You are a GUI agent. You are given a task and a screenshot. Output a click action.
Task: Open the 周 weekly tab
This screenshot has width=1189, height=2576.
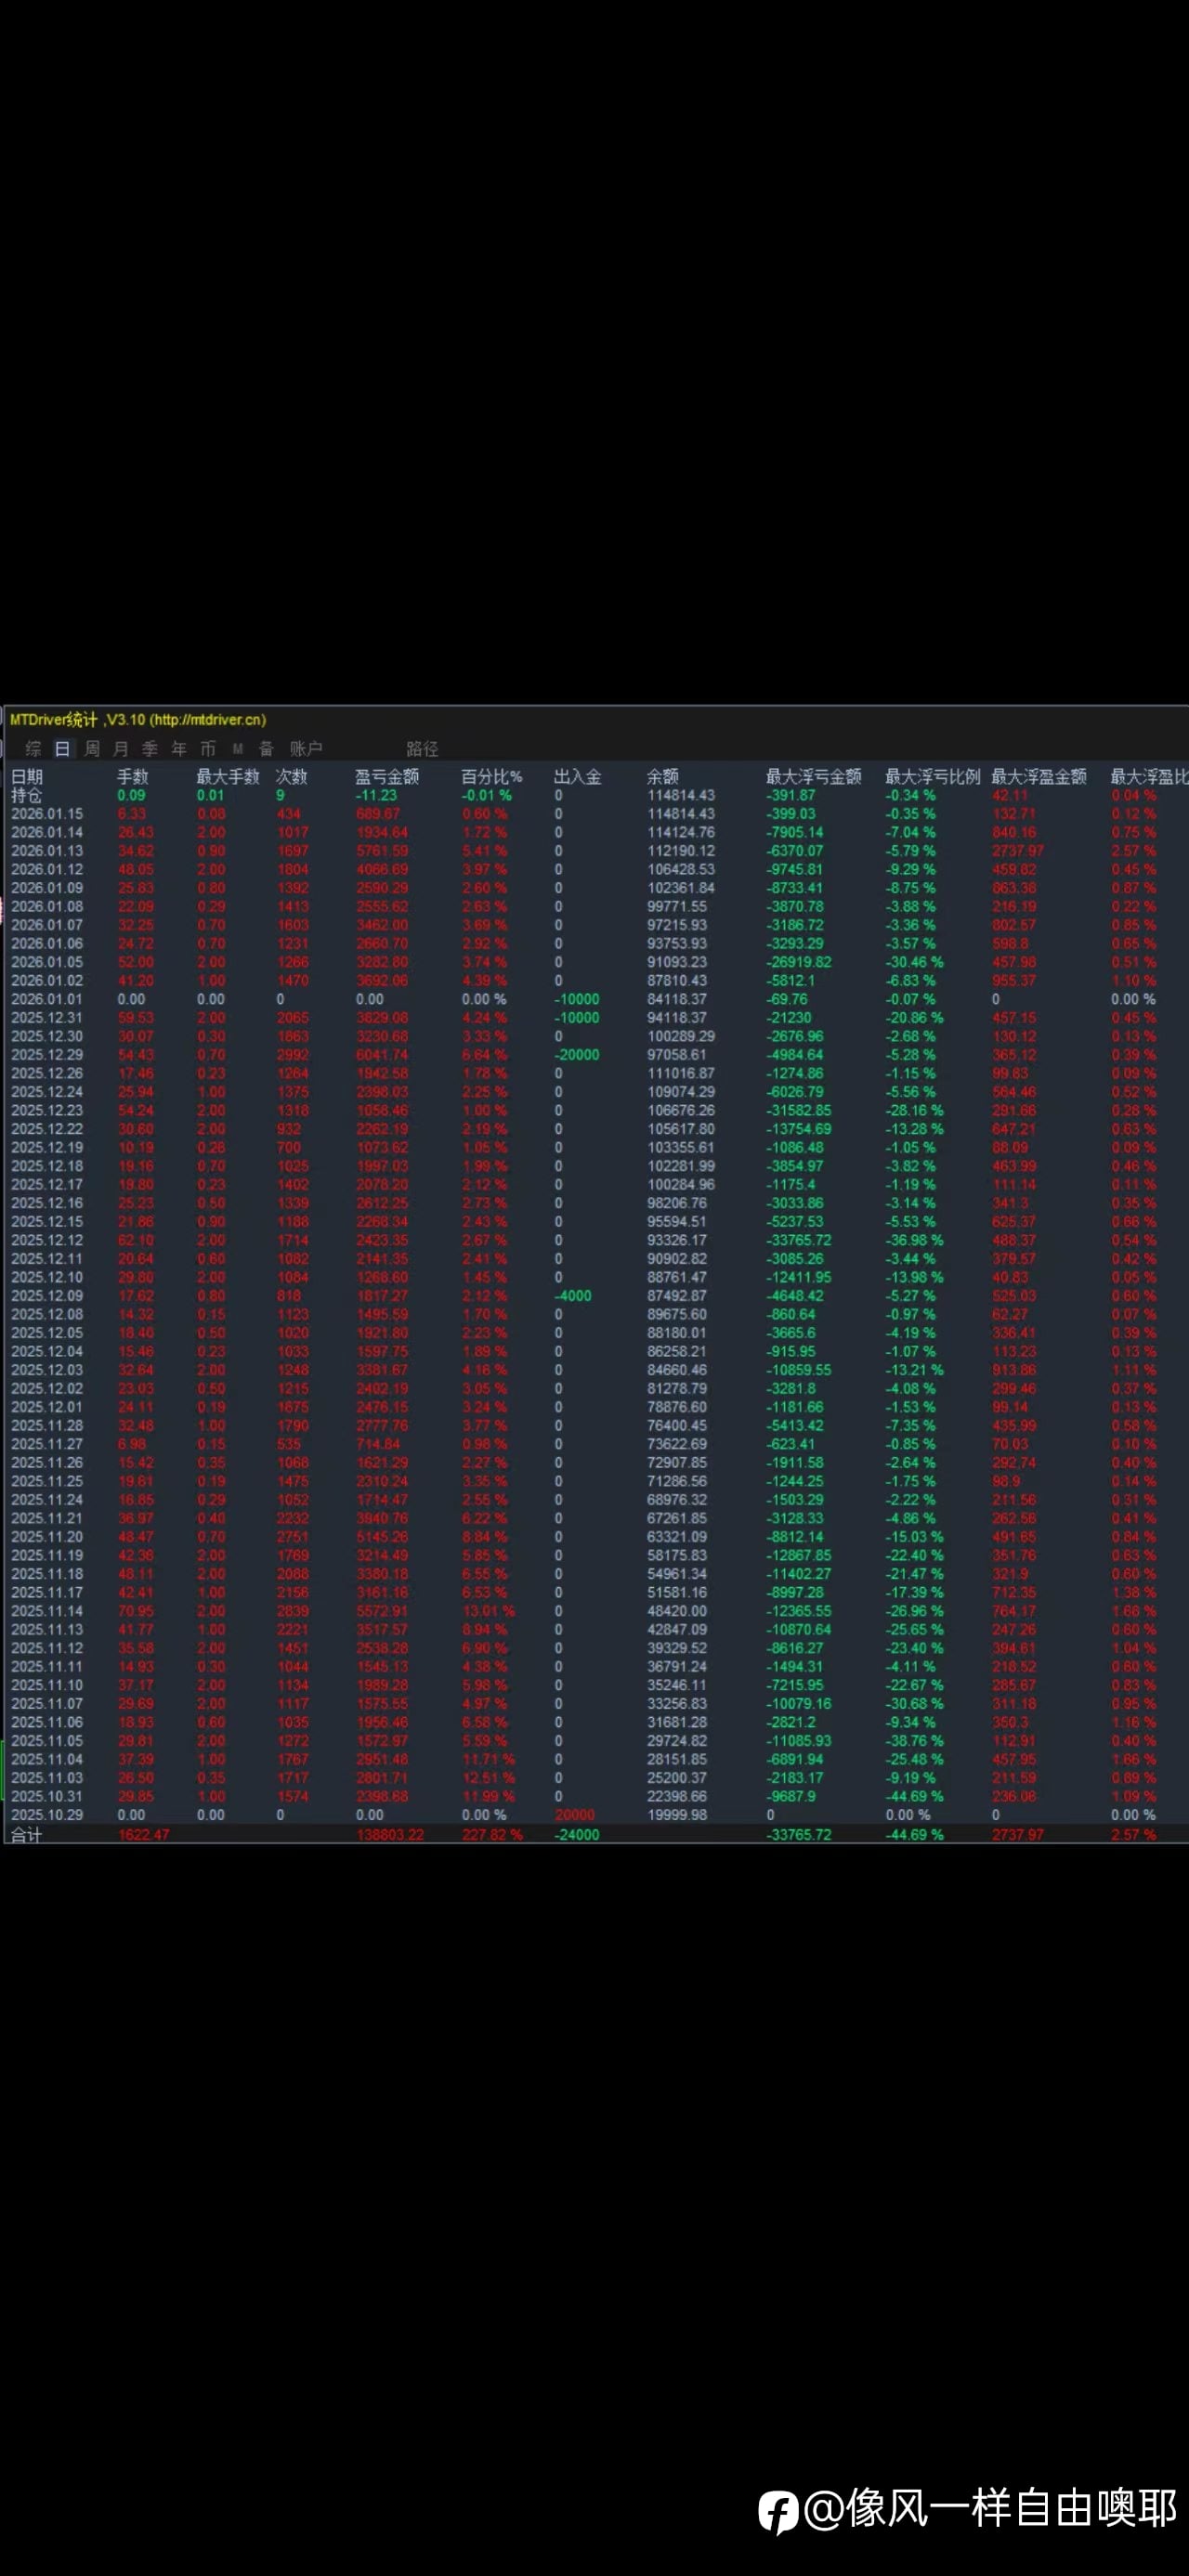pyautogui.click(x=92, y=748)
